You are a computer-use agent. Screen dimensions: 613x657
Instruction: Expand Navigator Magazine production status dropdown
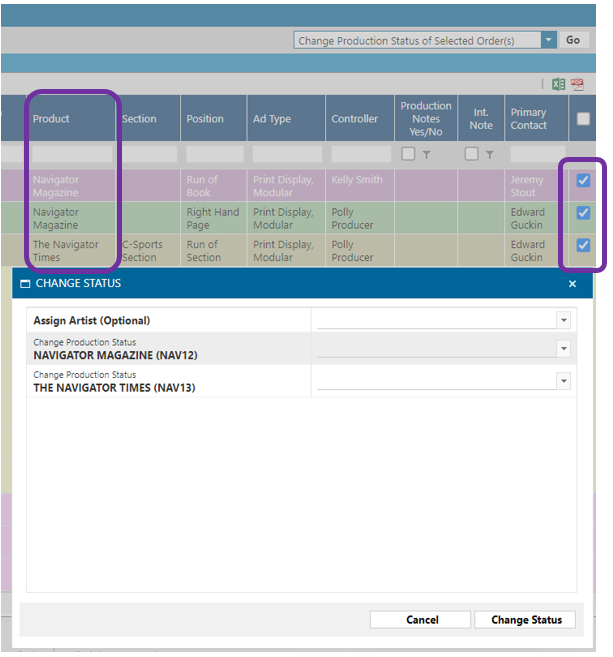(x=564, y=349)
